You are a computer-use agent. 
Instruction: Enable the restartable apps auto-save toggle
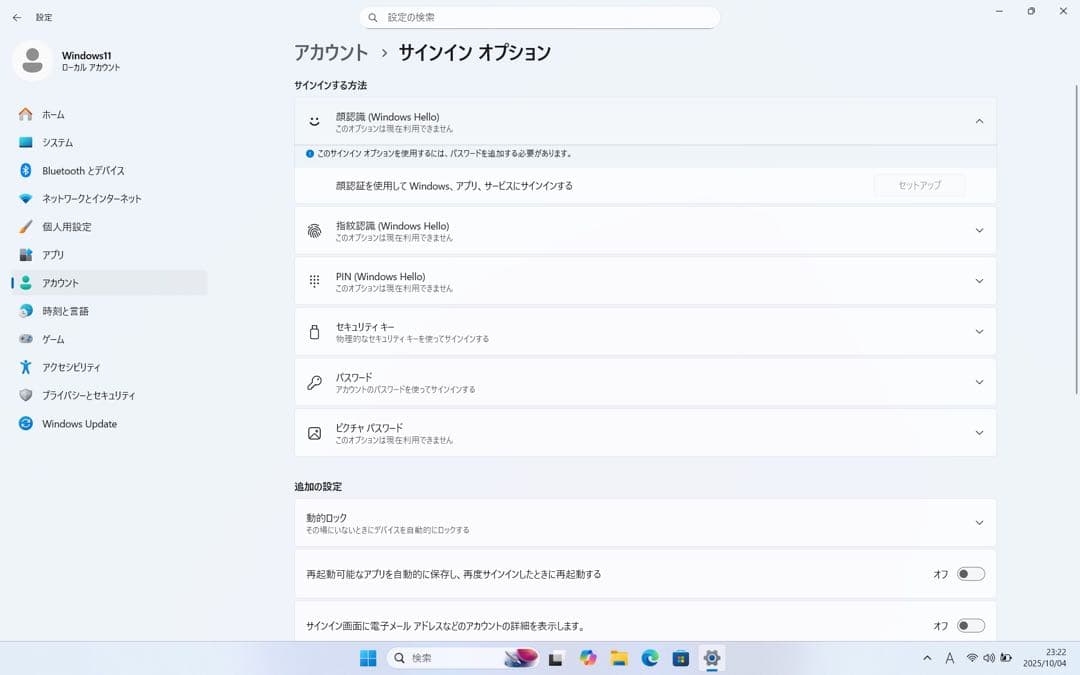click(967, 574)
